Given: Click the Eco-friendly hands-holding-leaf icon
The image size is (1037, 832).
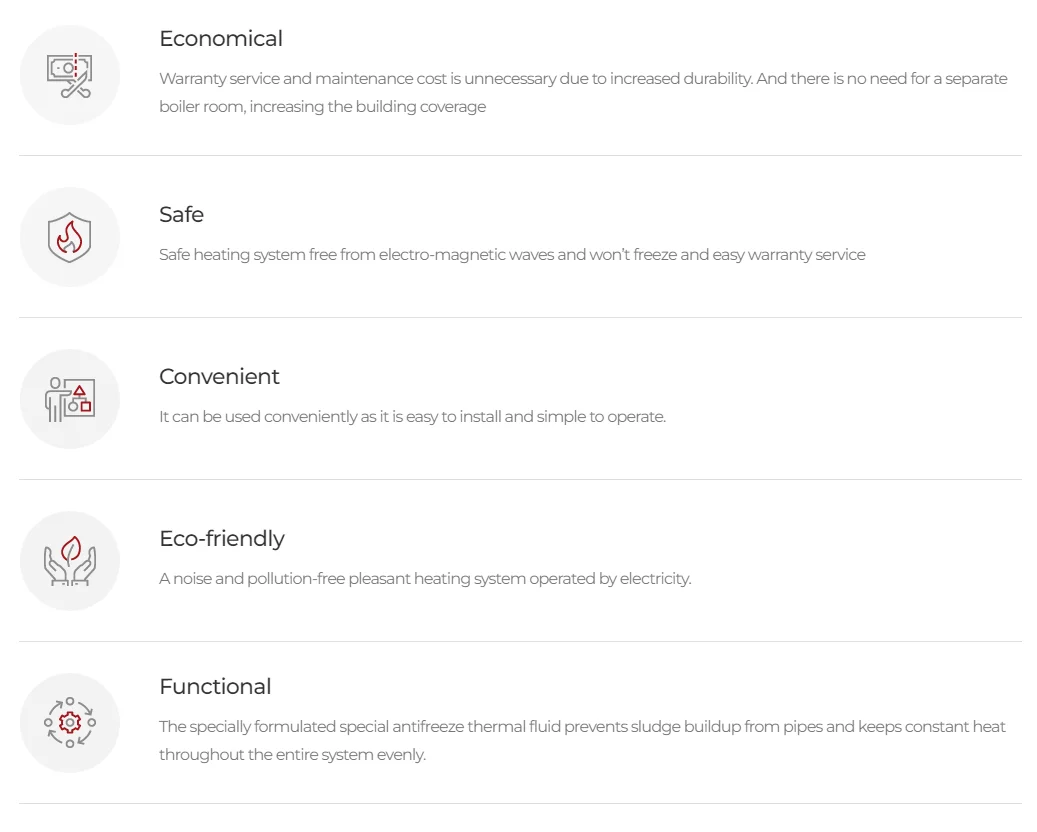Looking at the screenshot, I should pos(69,561).
